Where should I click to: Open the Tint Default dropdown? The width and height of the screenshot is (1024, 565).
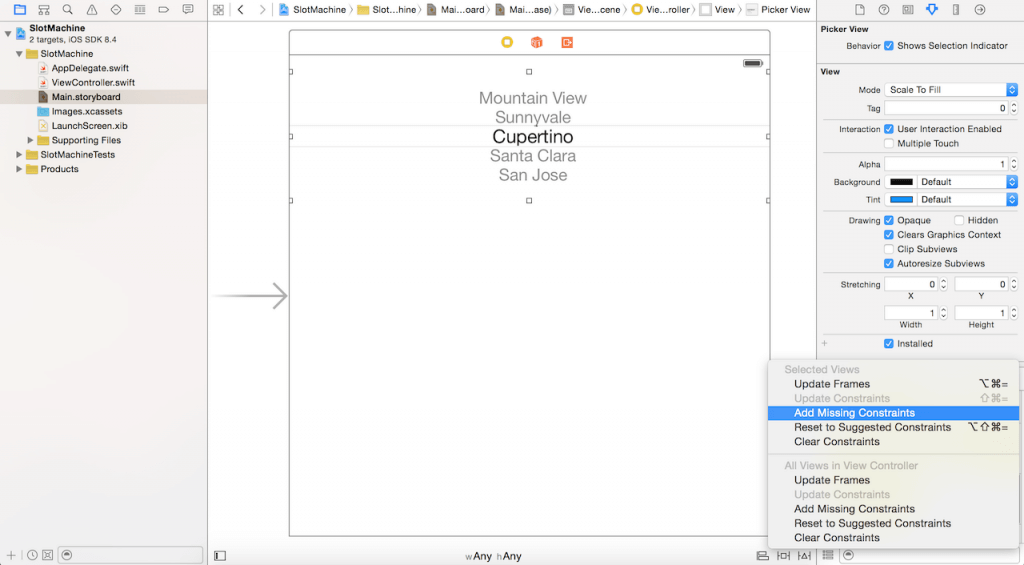[967, 199]
